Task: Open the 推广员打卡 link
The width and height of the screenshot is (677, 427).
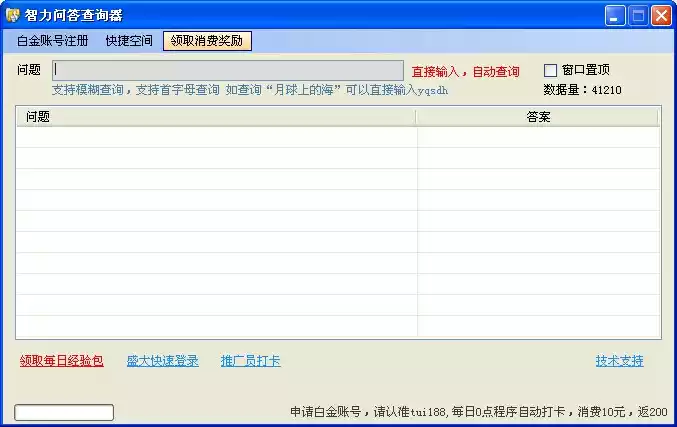Action: tap(250, 361)
